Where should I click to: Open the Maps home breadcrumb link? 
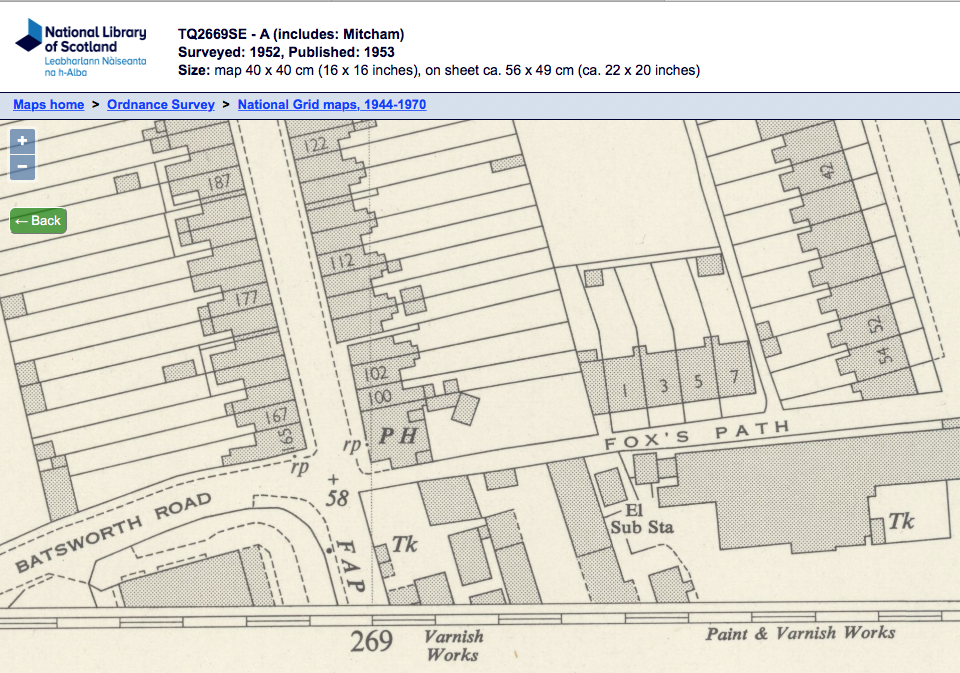(48, 104)
